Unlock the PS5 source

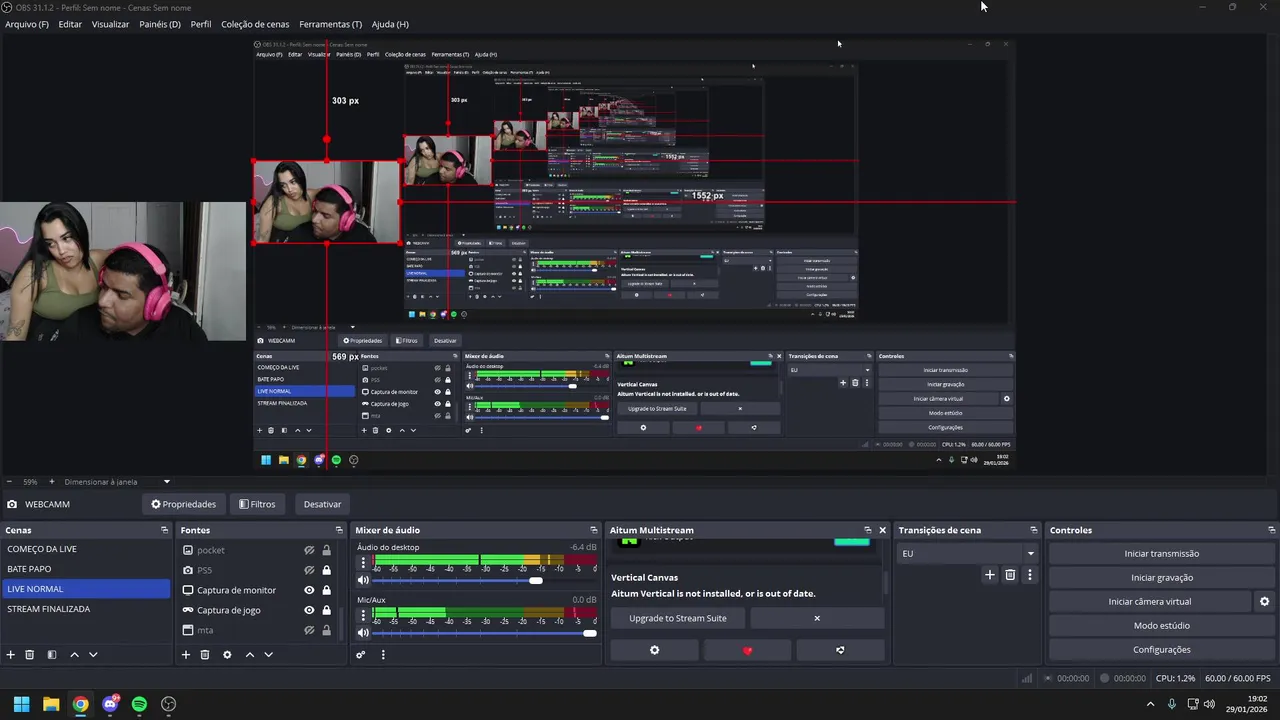[326, 570]
